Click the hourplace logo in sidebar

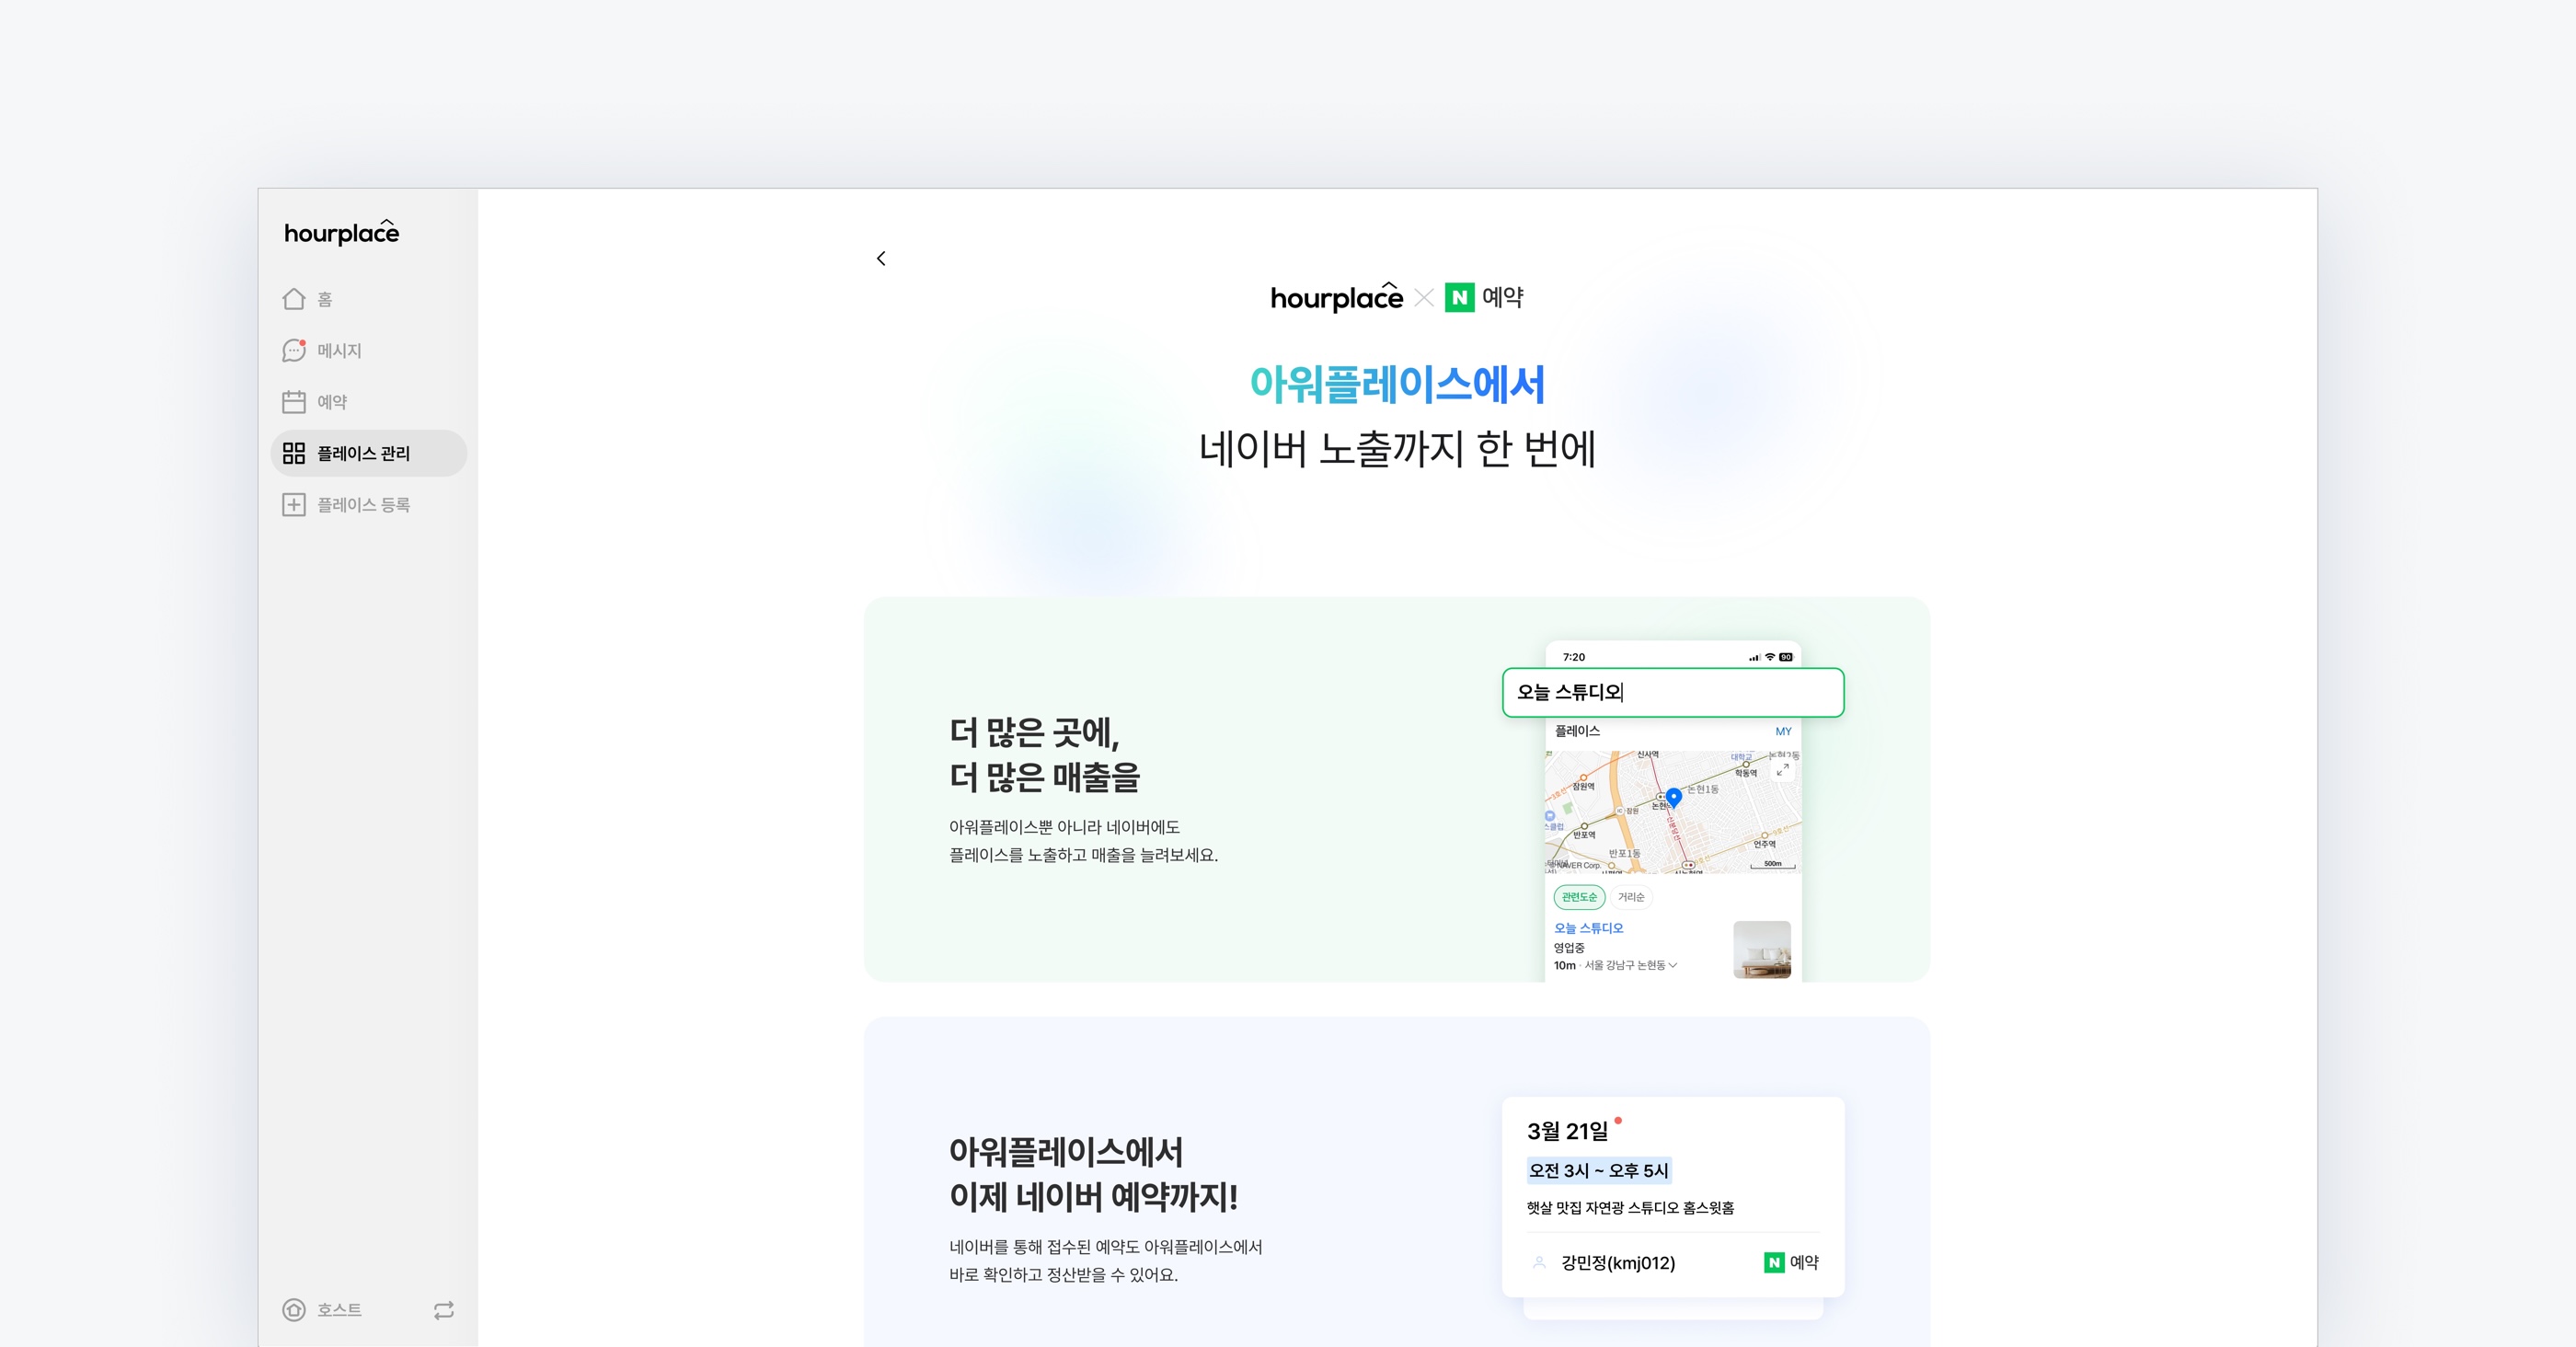point(341,233)
